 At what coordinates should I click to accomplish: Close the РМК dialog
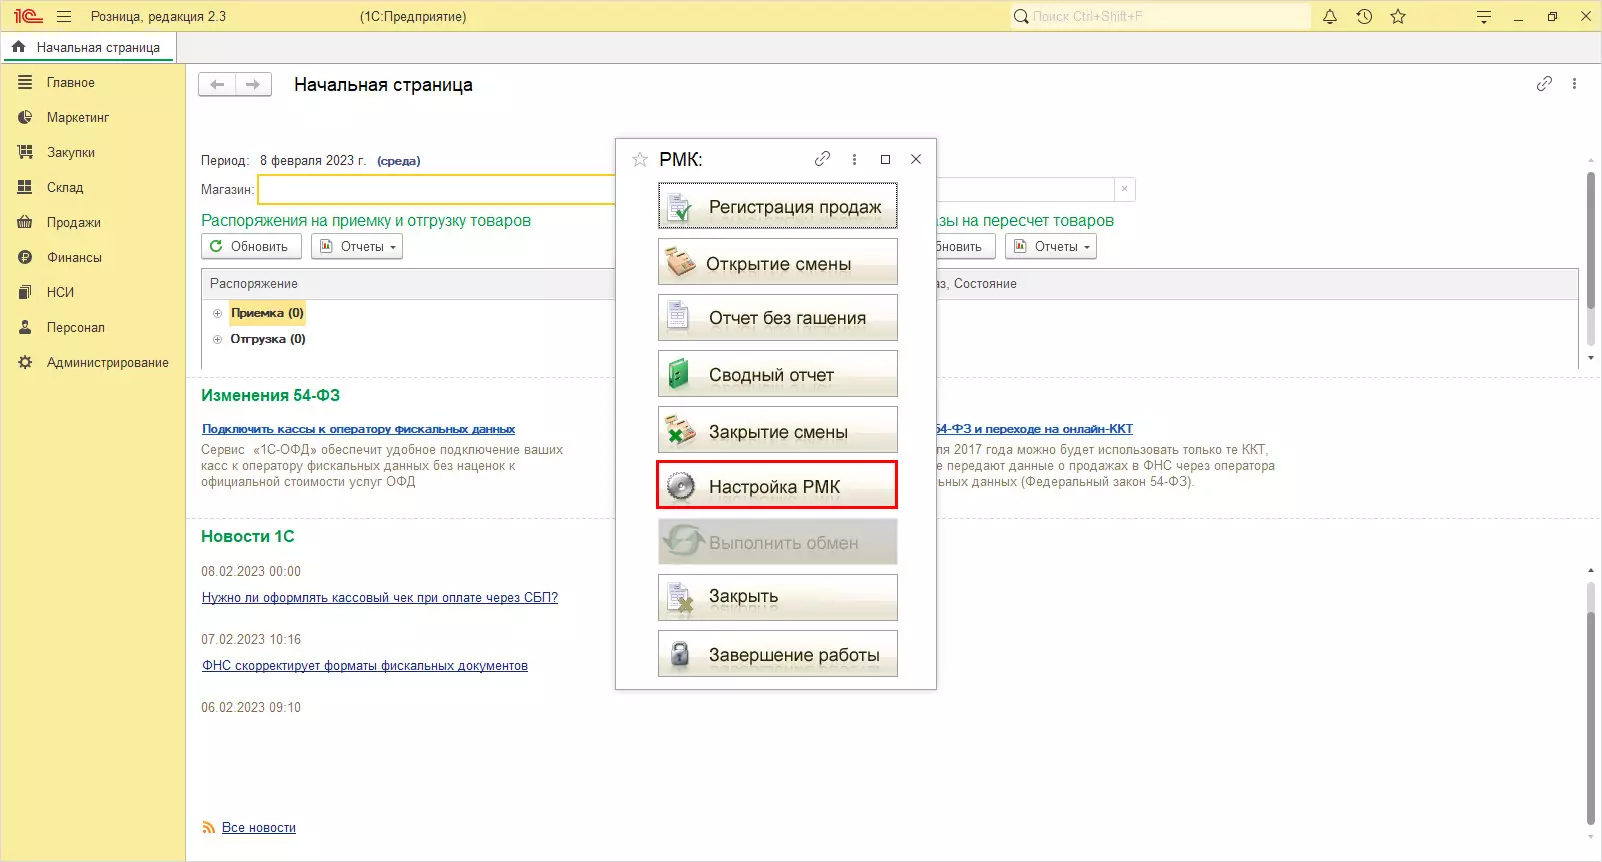coord(916,159)
